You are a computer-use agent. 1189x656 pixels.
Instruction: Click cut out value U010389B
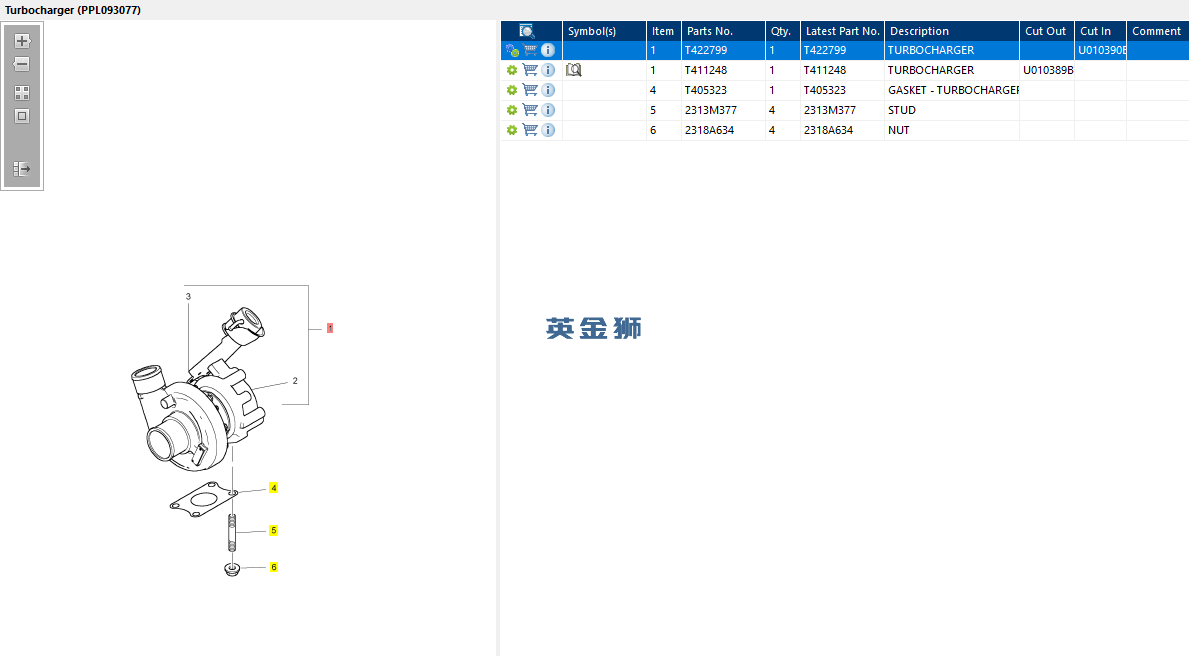[1048, 70]
